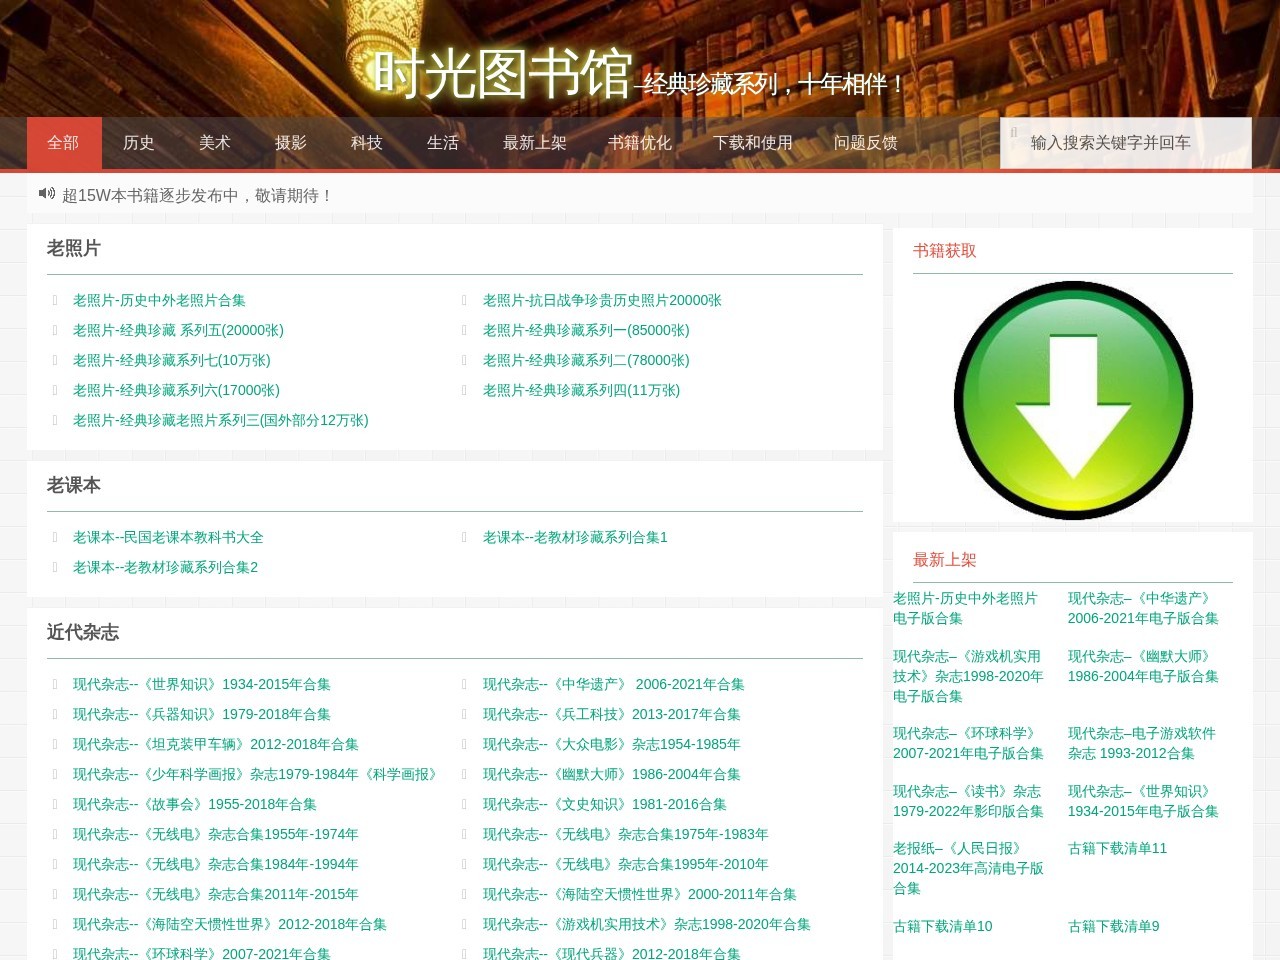Viewport: 1280px width, 960px height.
Task: Click the 时光图书馆 site logo title
Action: [x=502, y=73]
